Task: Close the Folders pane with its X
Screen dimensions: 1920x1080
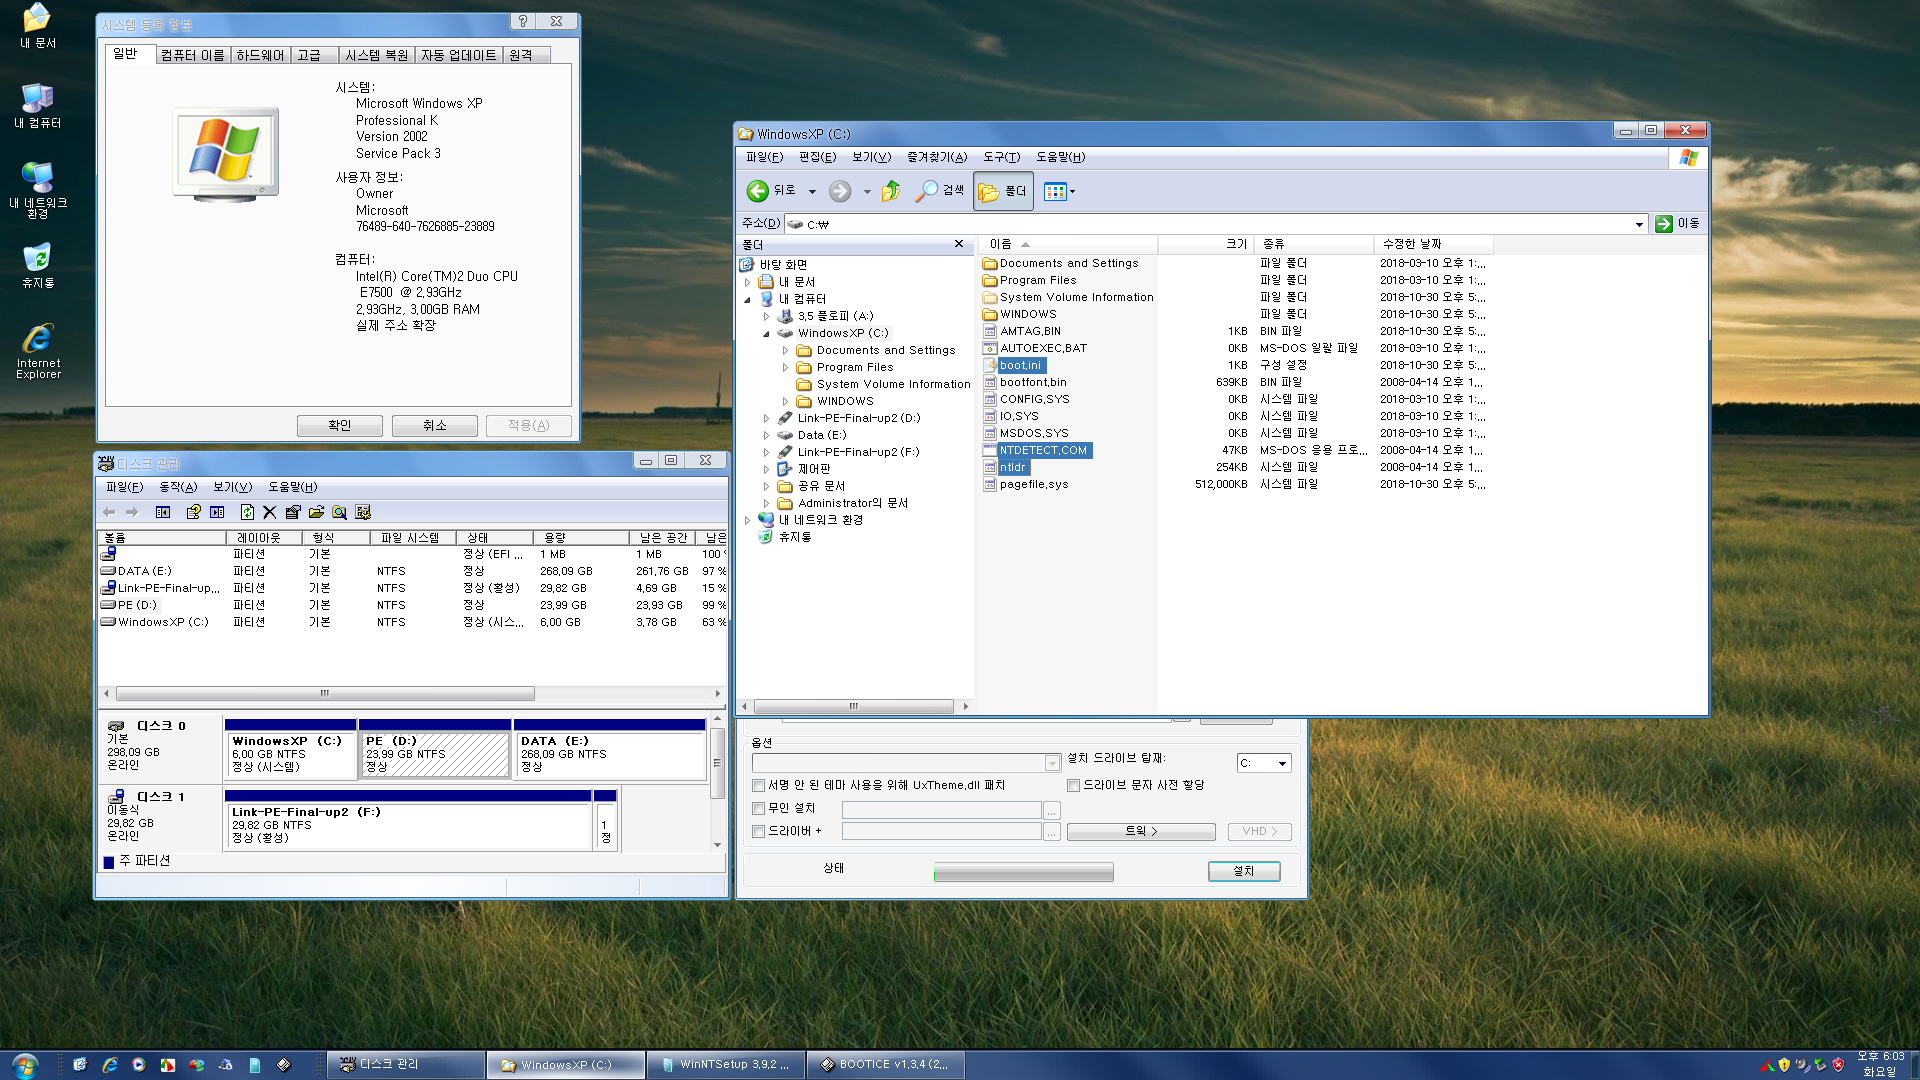Action: [x=959, y=244]
